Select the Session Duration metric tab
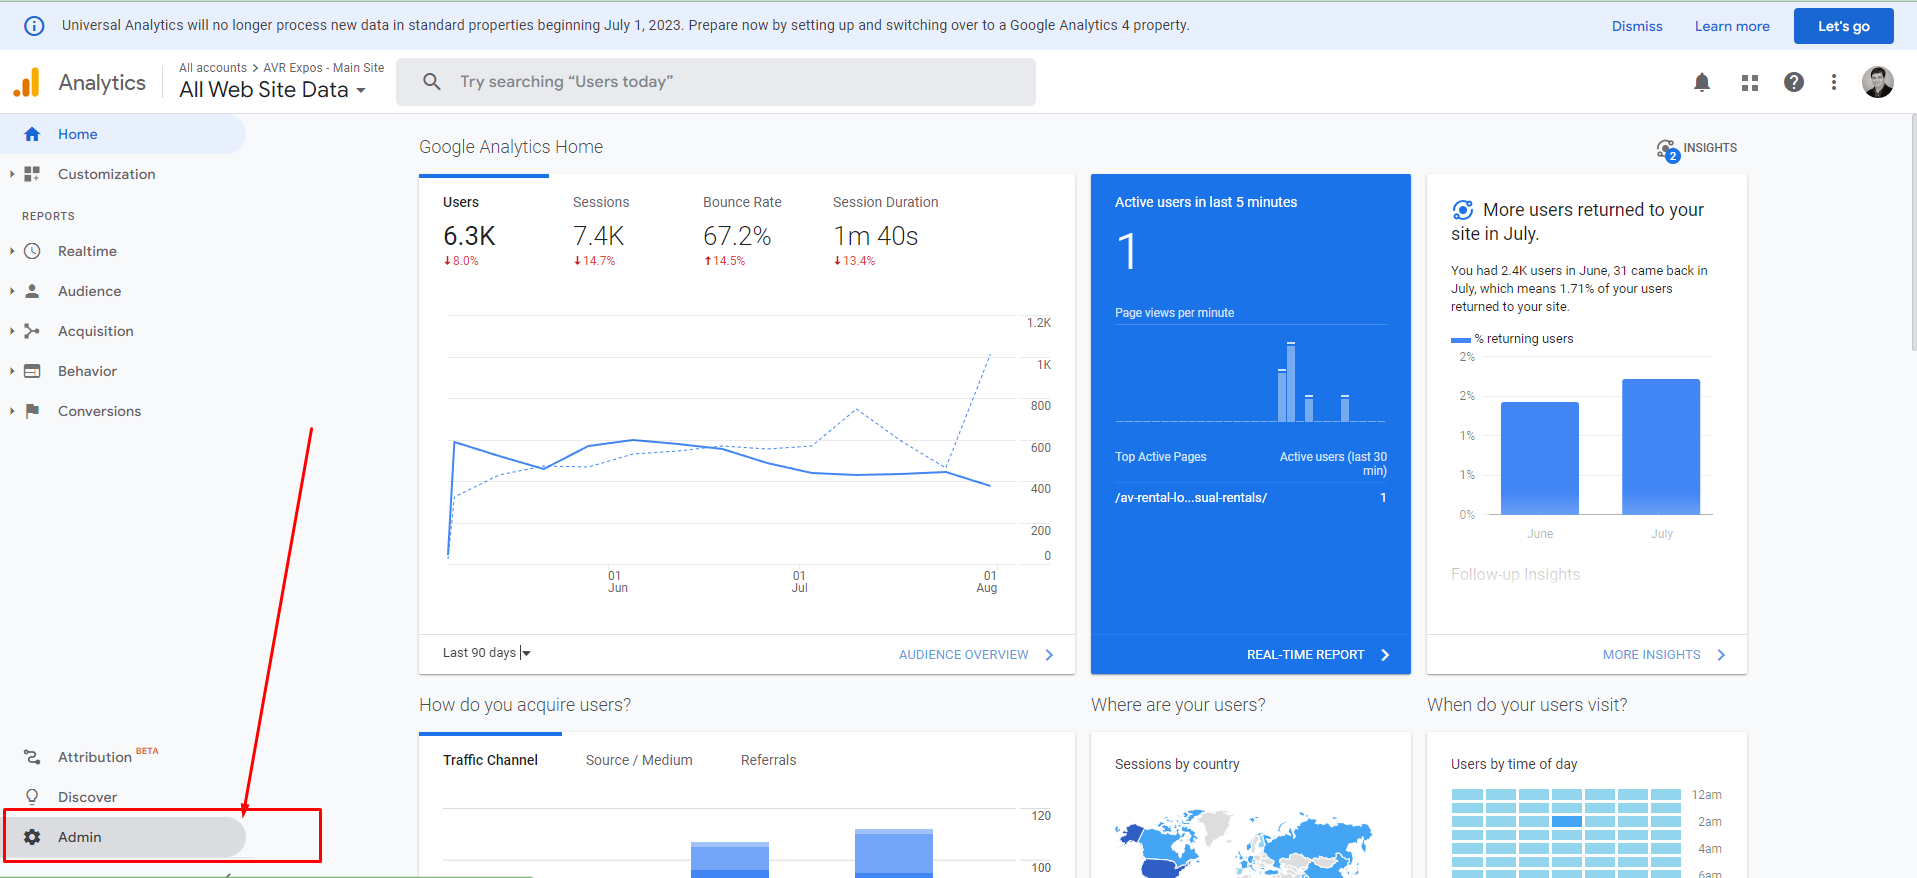This screenshot has width=1917, height=878. coord(886,230)
